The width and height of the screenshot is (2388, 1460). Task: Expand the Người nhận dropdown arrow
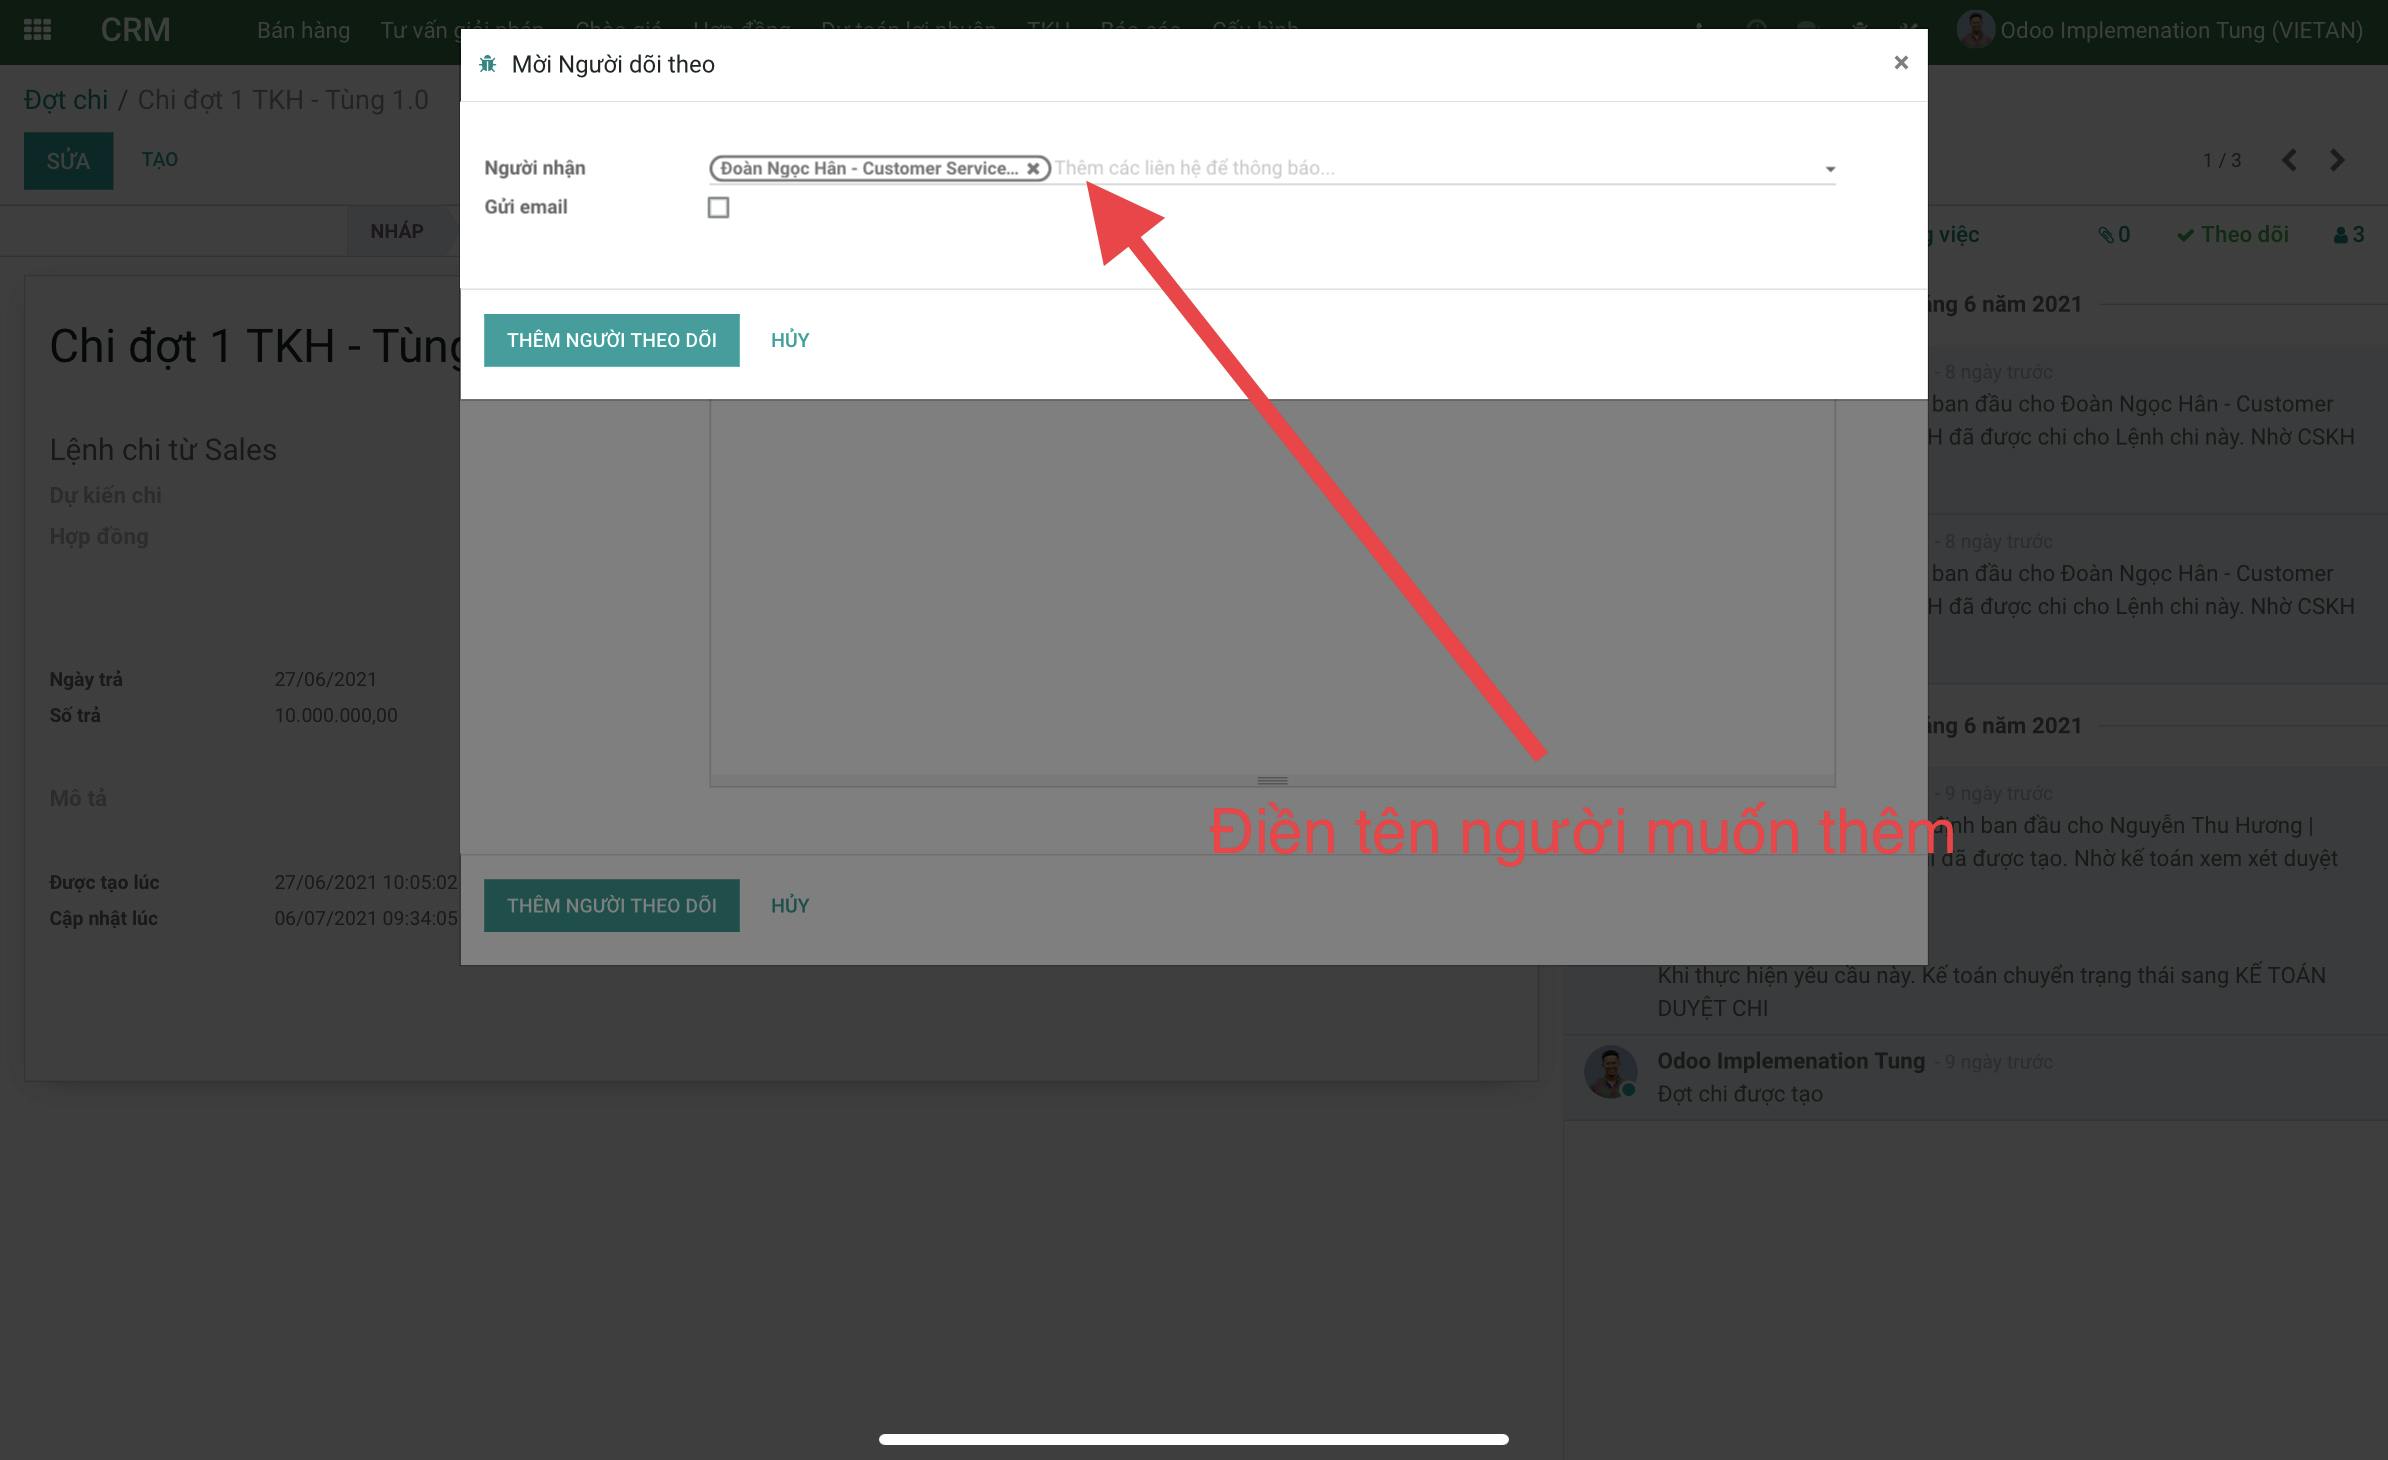tap(1830, 169)
